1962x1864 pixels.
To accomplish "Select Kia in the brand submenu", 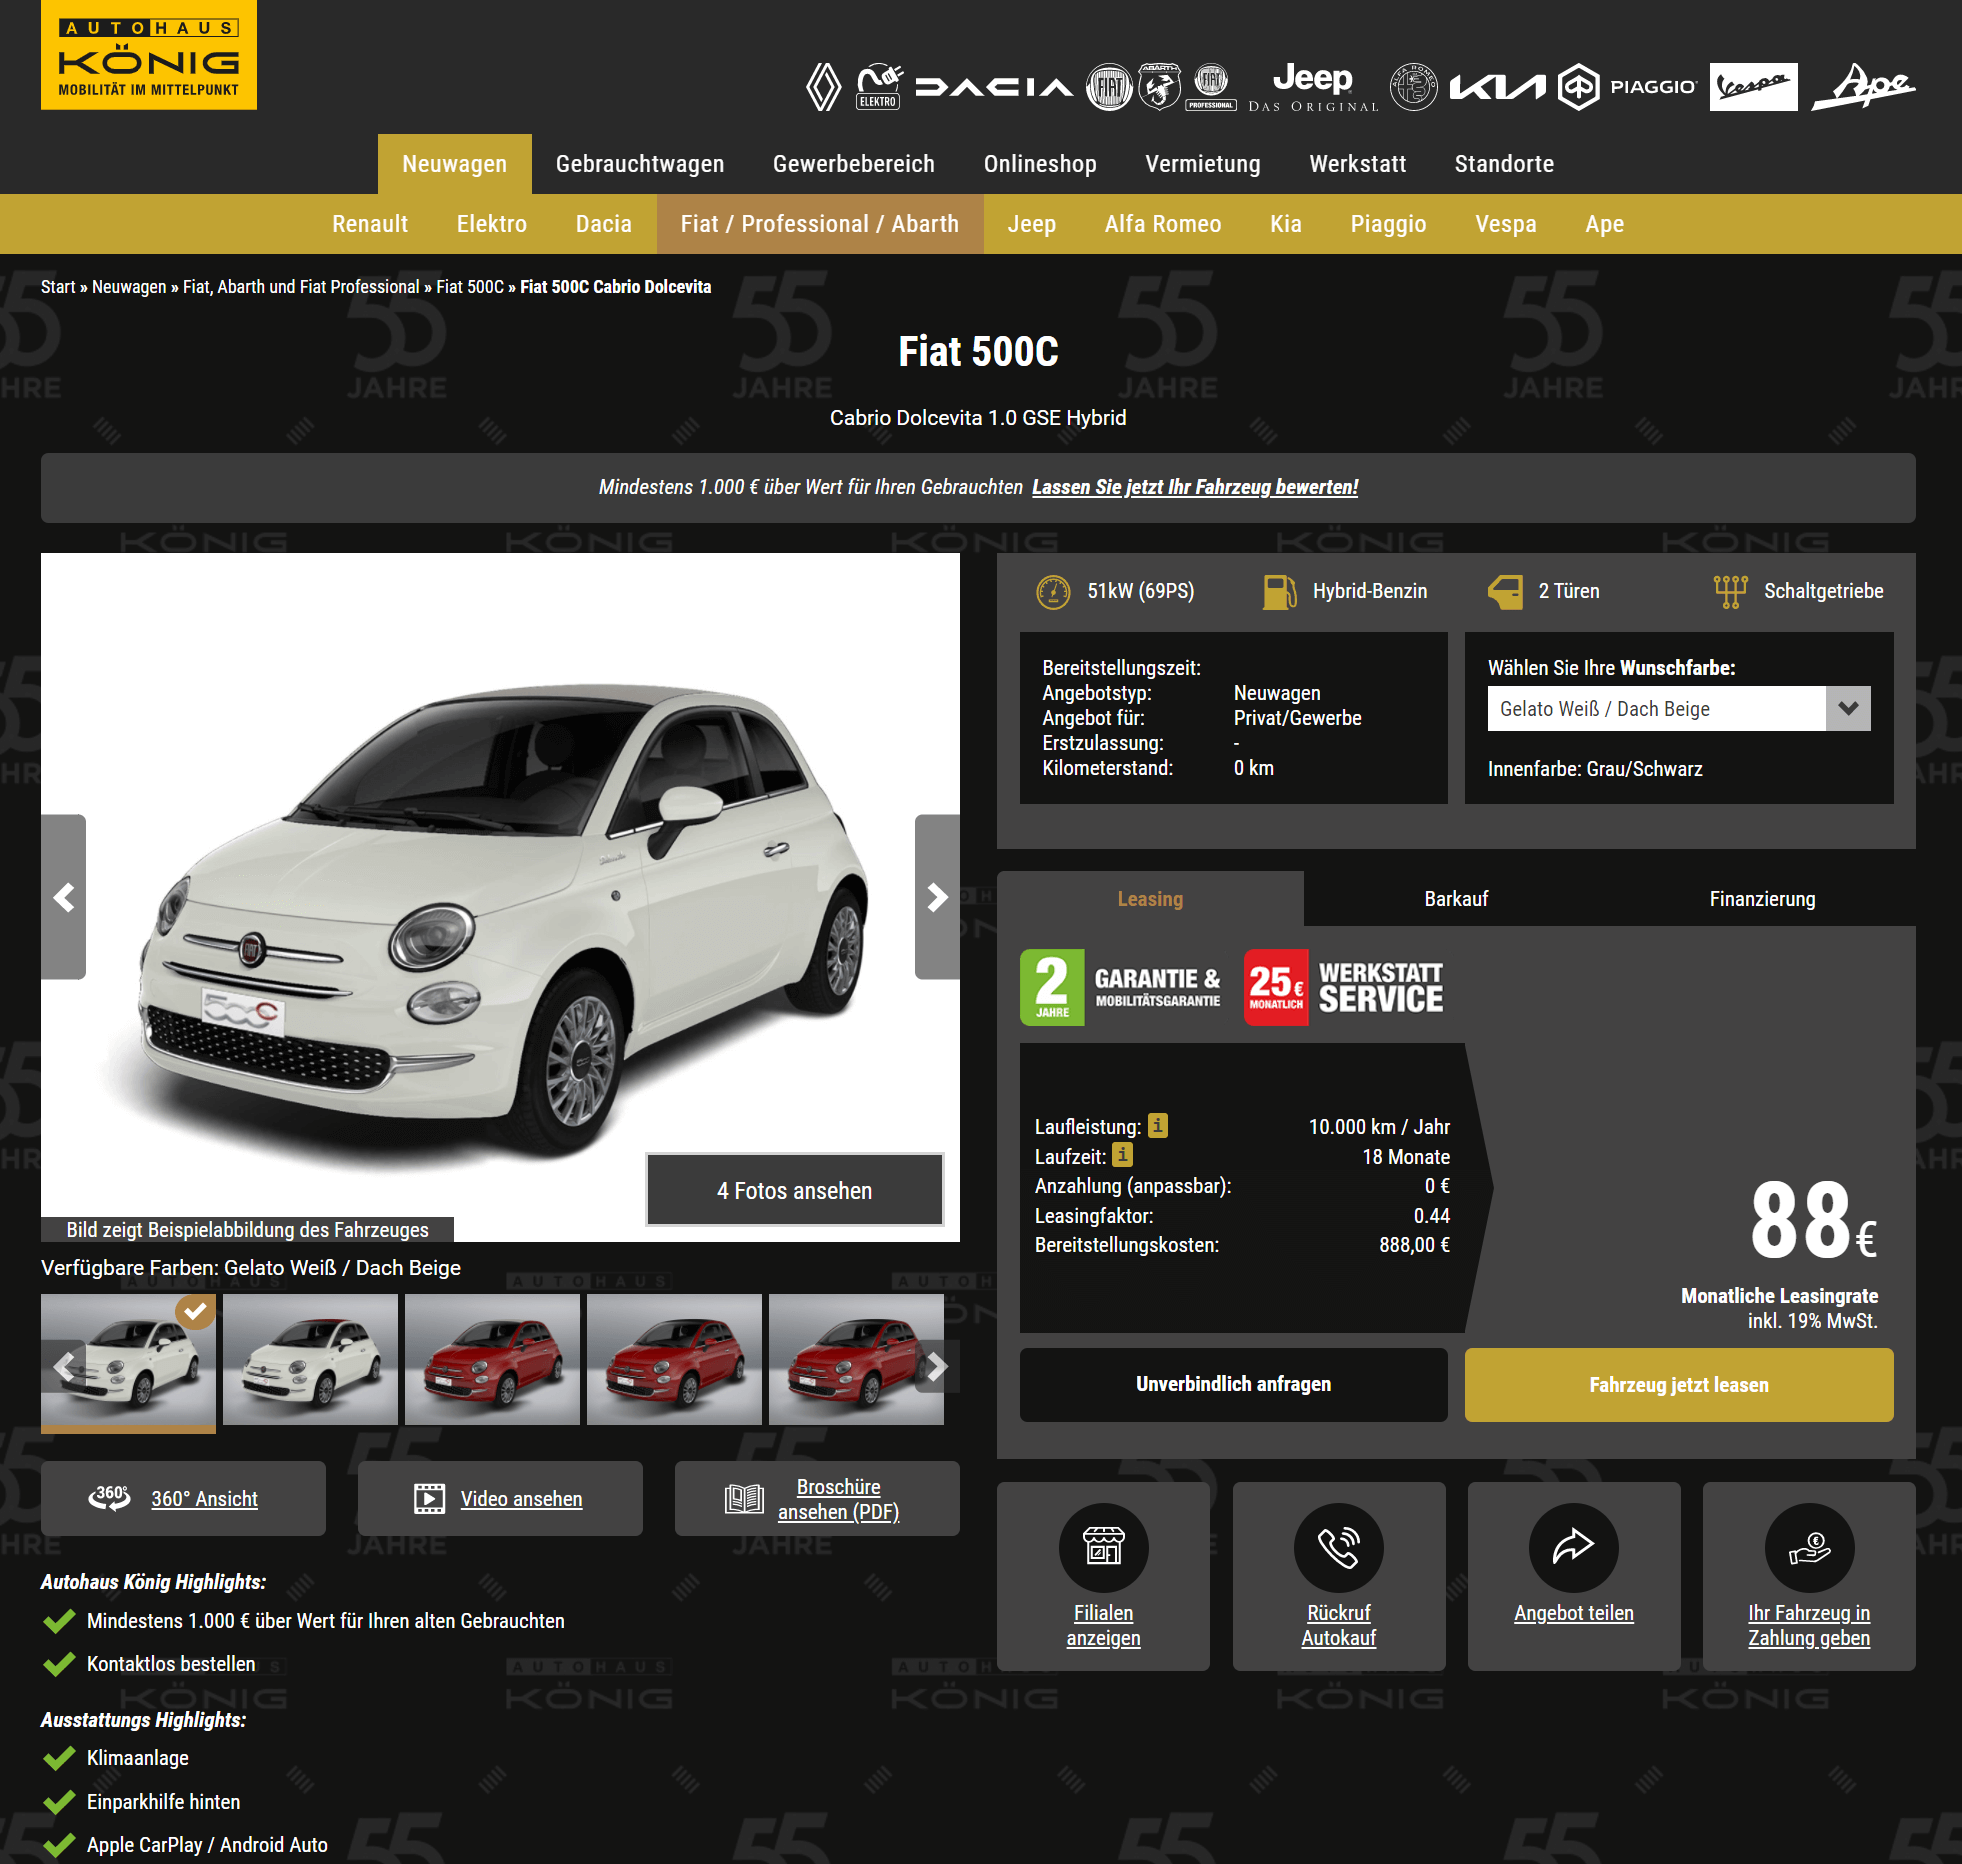I will point(1286,224).
